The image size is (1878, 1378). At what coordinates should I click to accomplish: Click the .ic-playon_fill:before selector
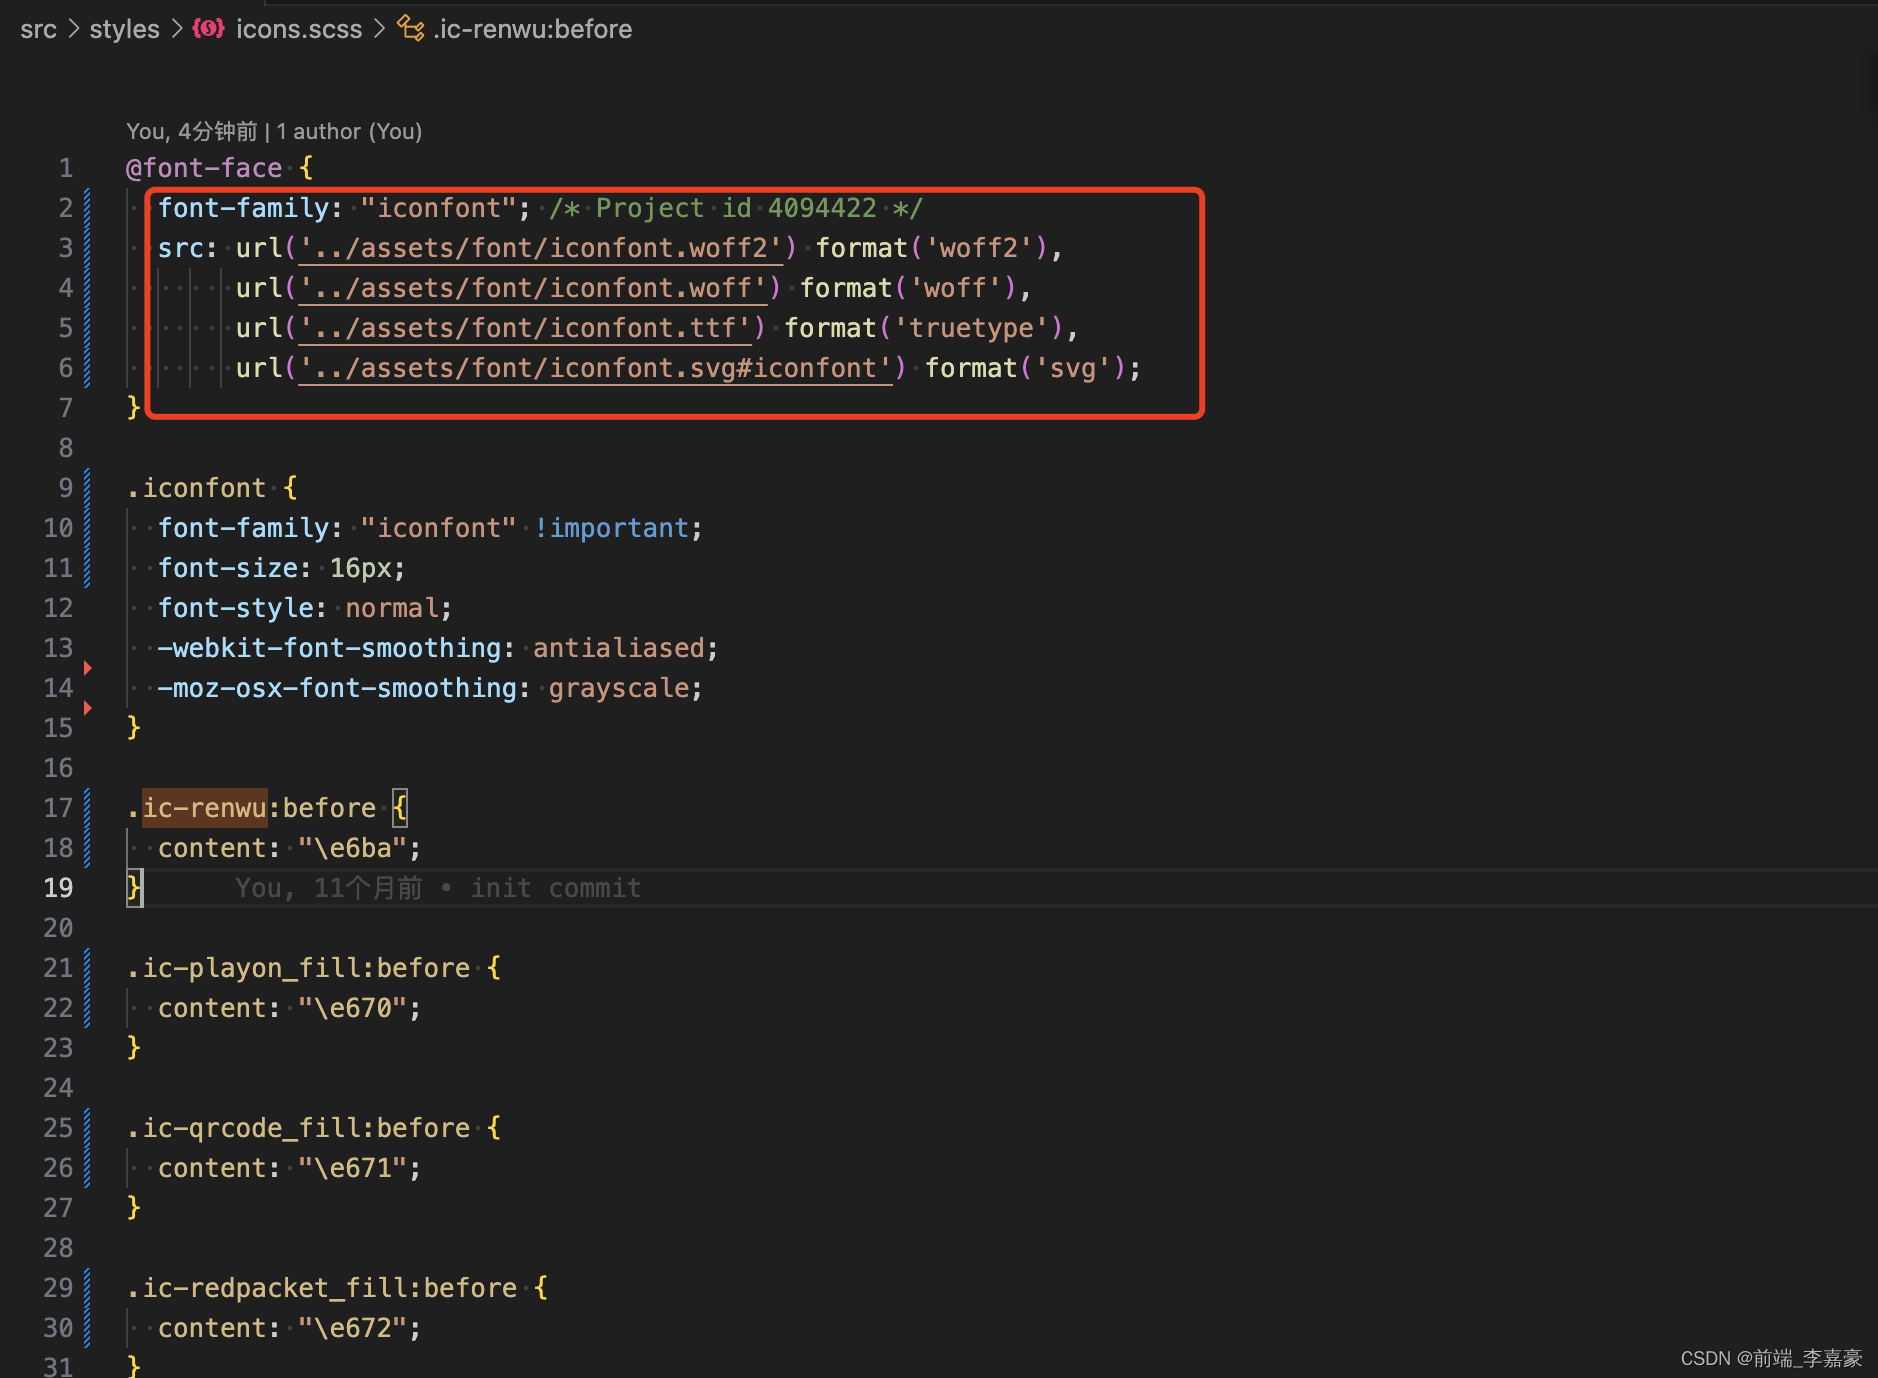pos(298,968)
